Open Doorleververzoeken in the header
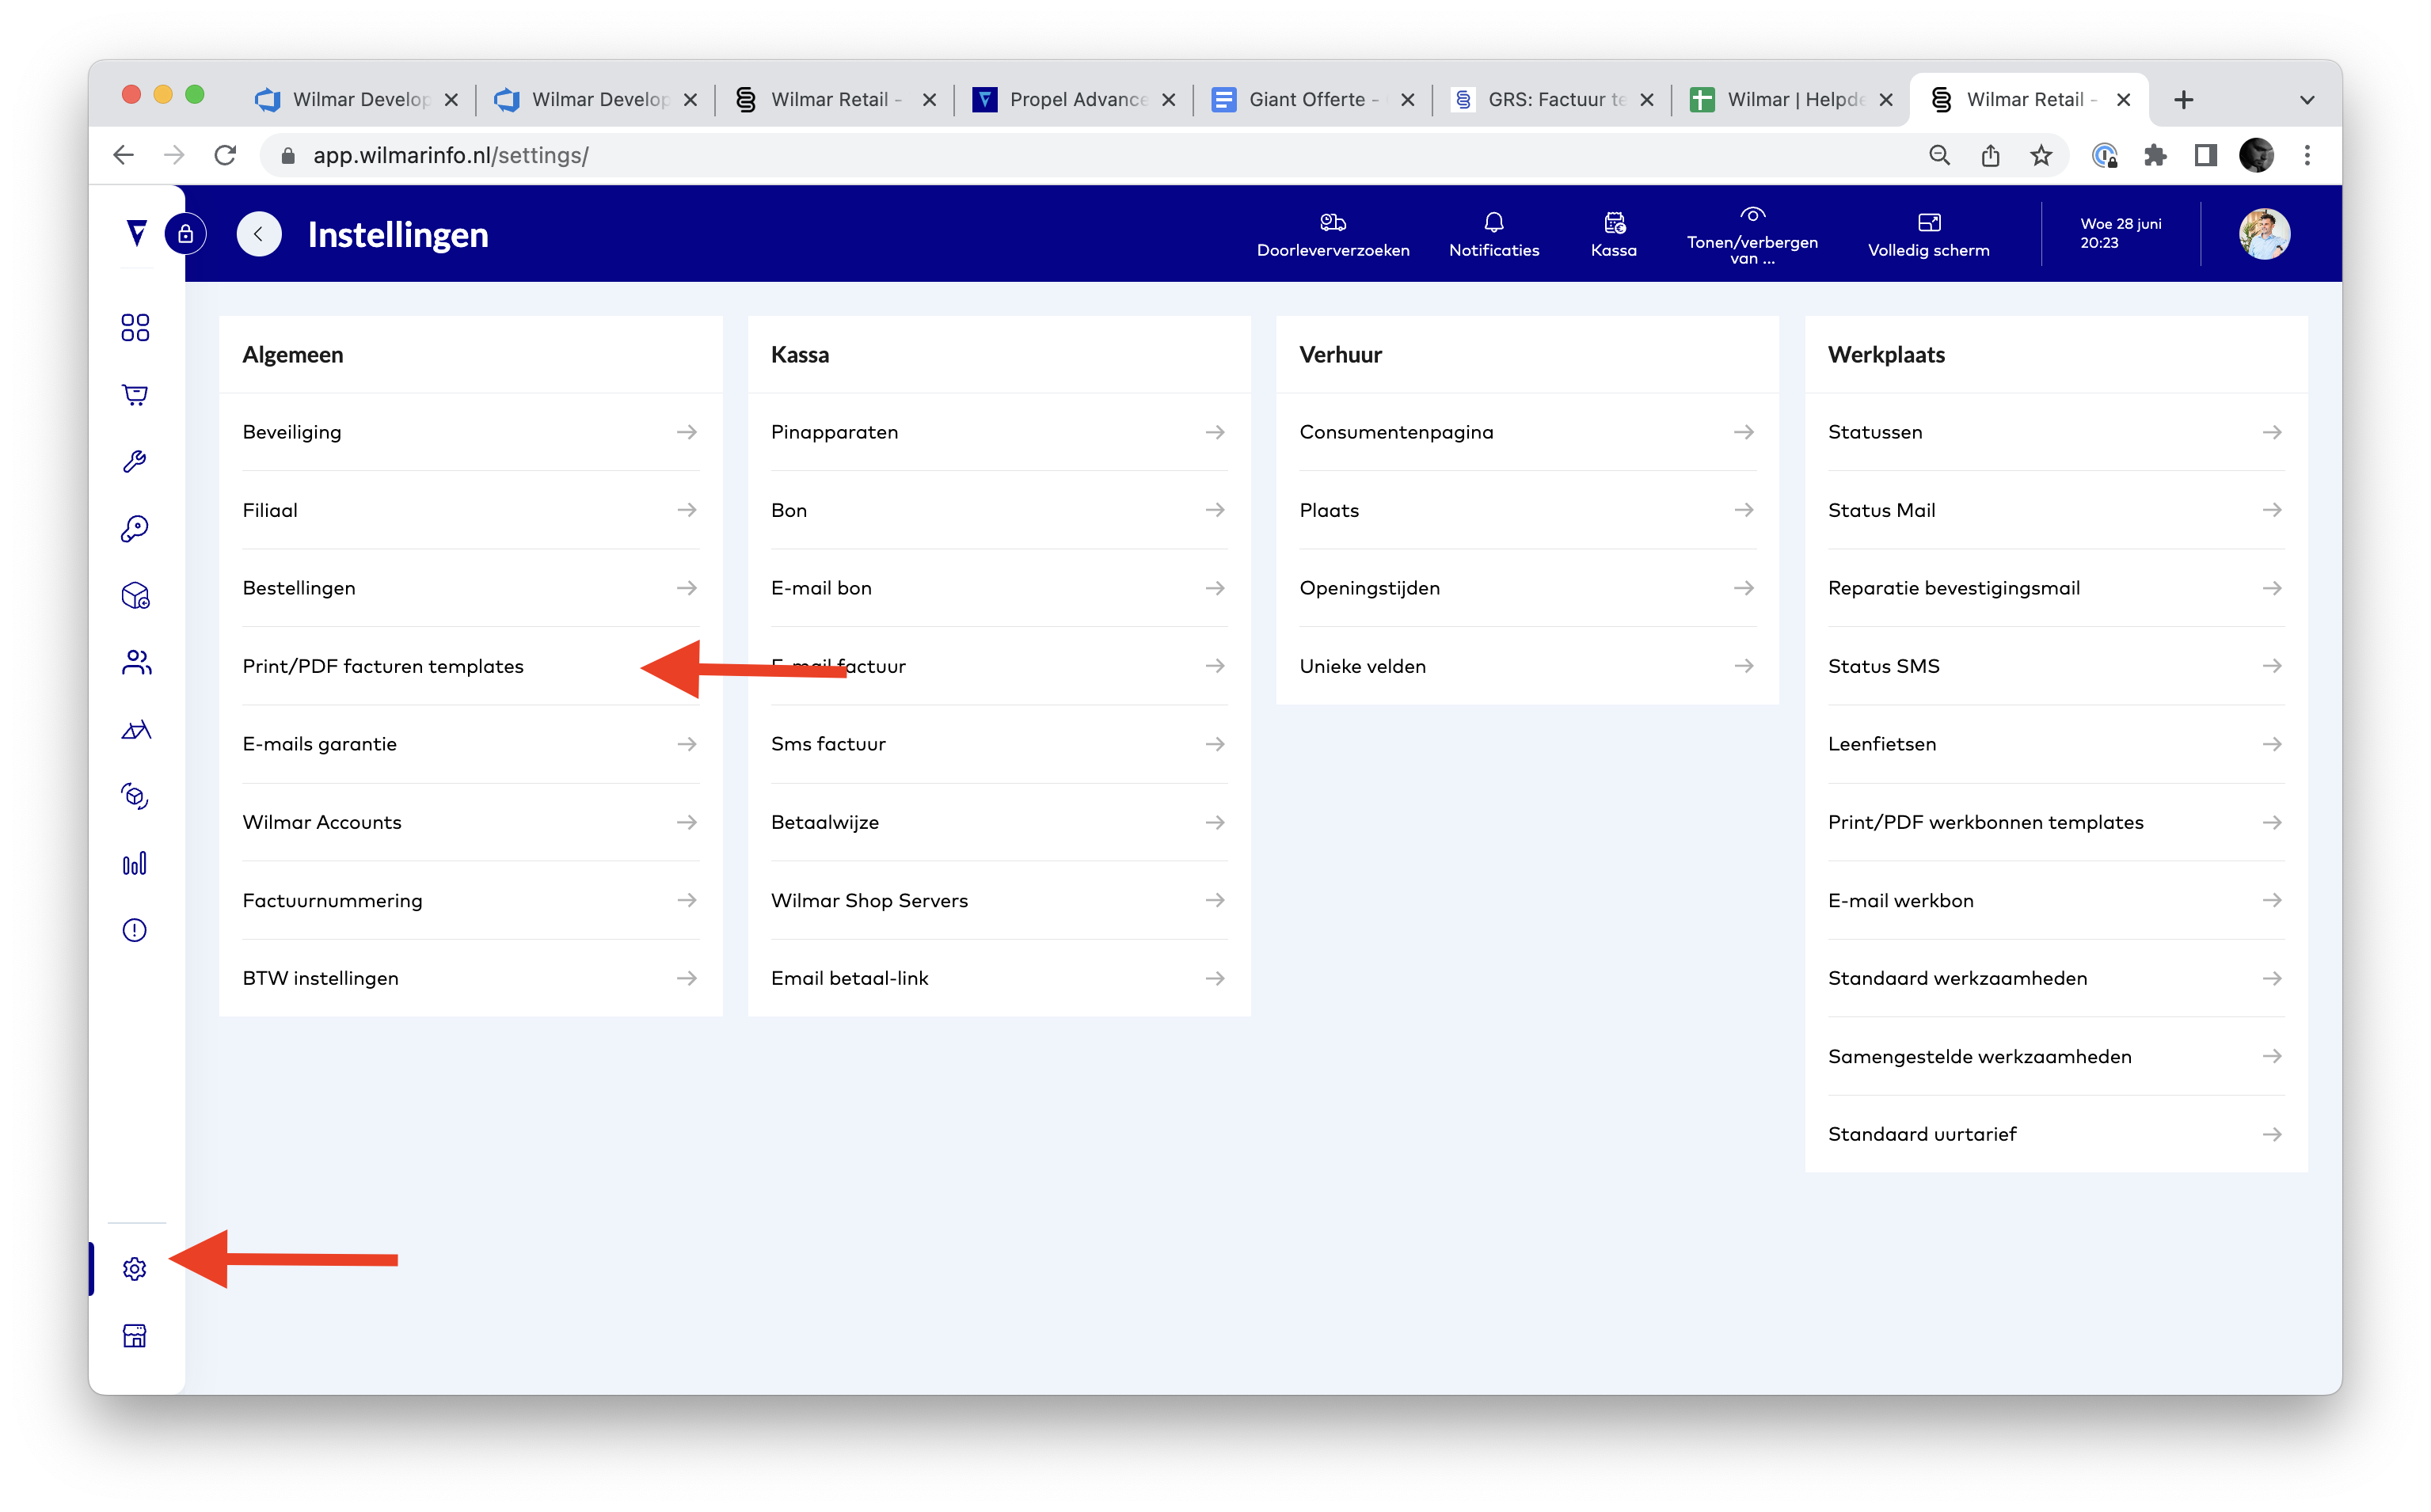Screen dimensions: 2431x1512 tap(1332, 233)
